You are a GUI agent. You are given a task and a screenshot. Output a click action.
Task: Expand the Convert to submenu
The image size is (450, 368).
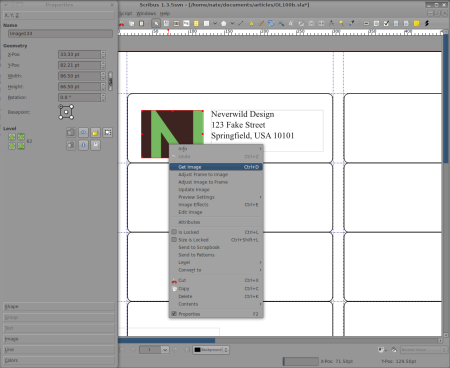pyautogui.click(x=216, y=270)
